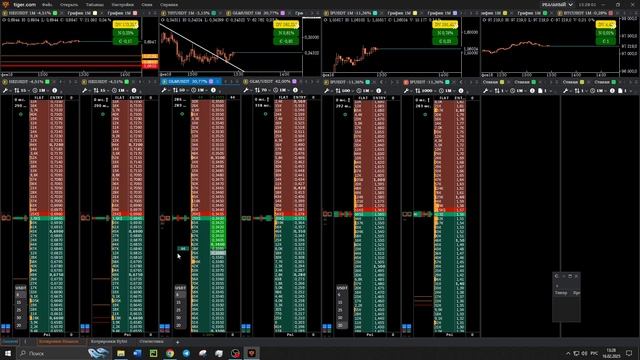The width and height of the screenshot is (640, 360).
Task: Click green link color swatch on HBUSDT 1M tab
Action: (x=55, y=13)
